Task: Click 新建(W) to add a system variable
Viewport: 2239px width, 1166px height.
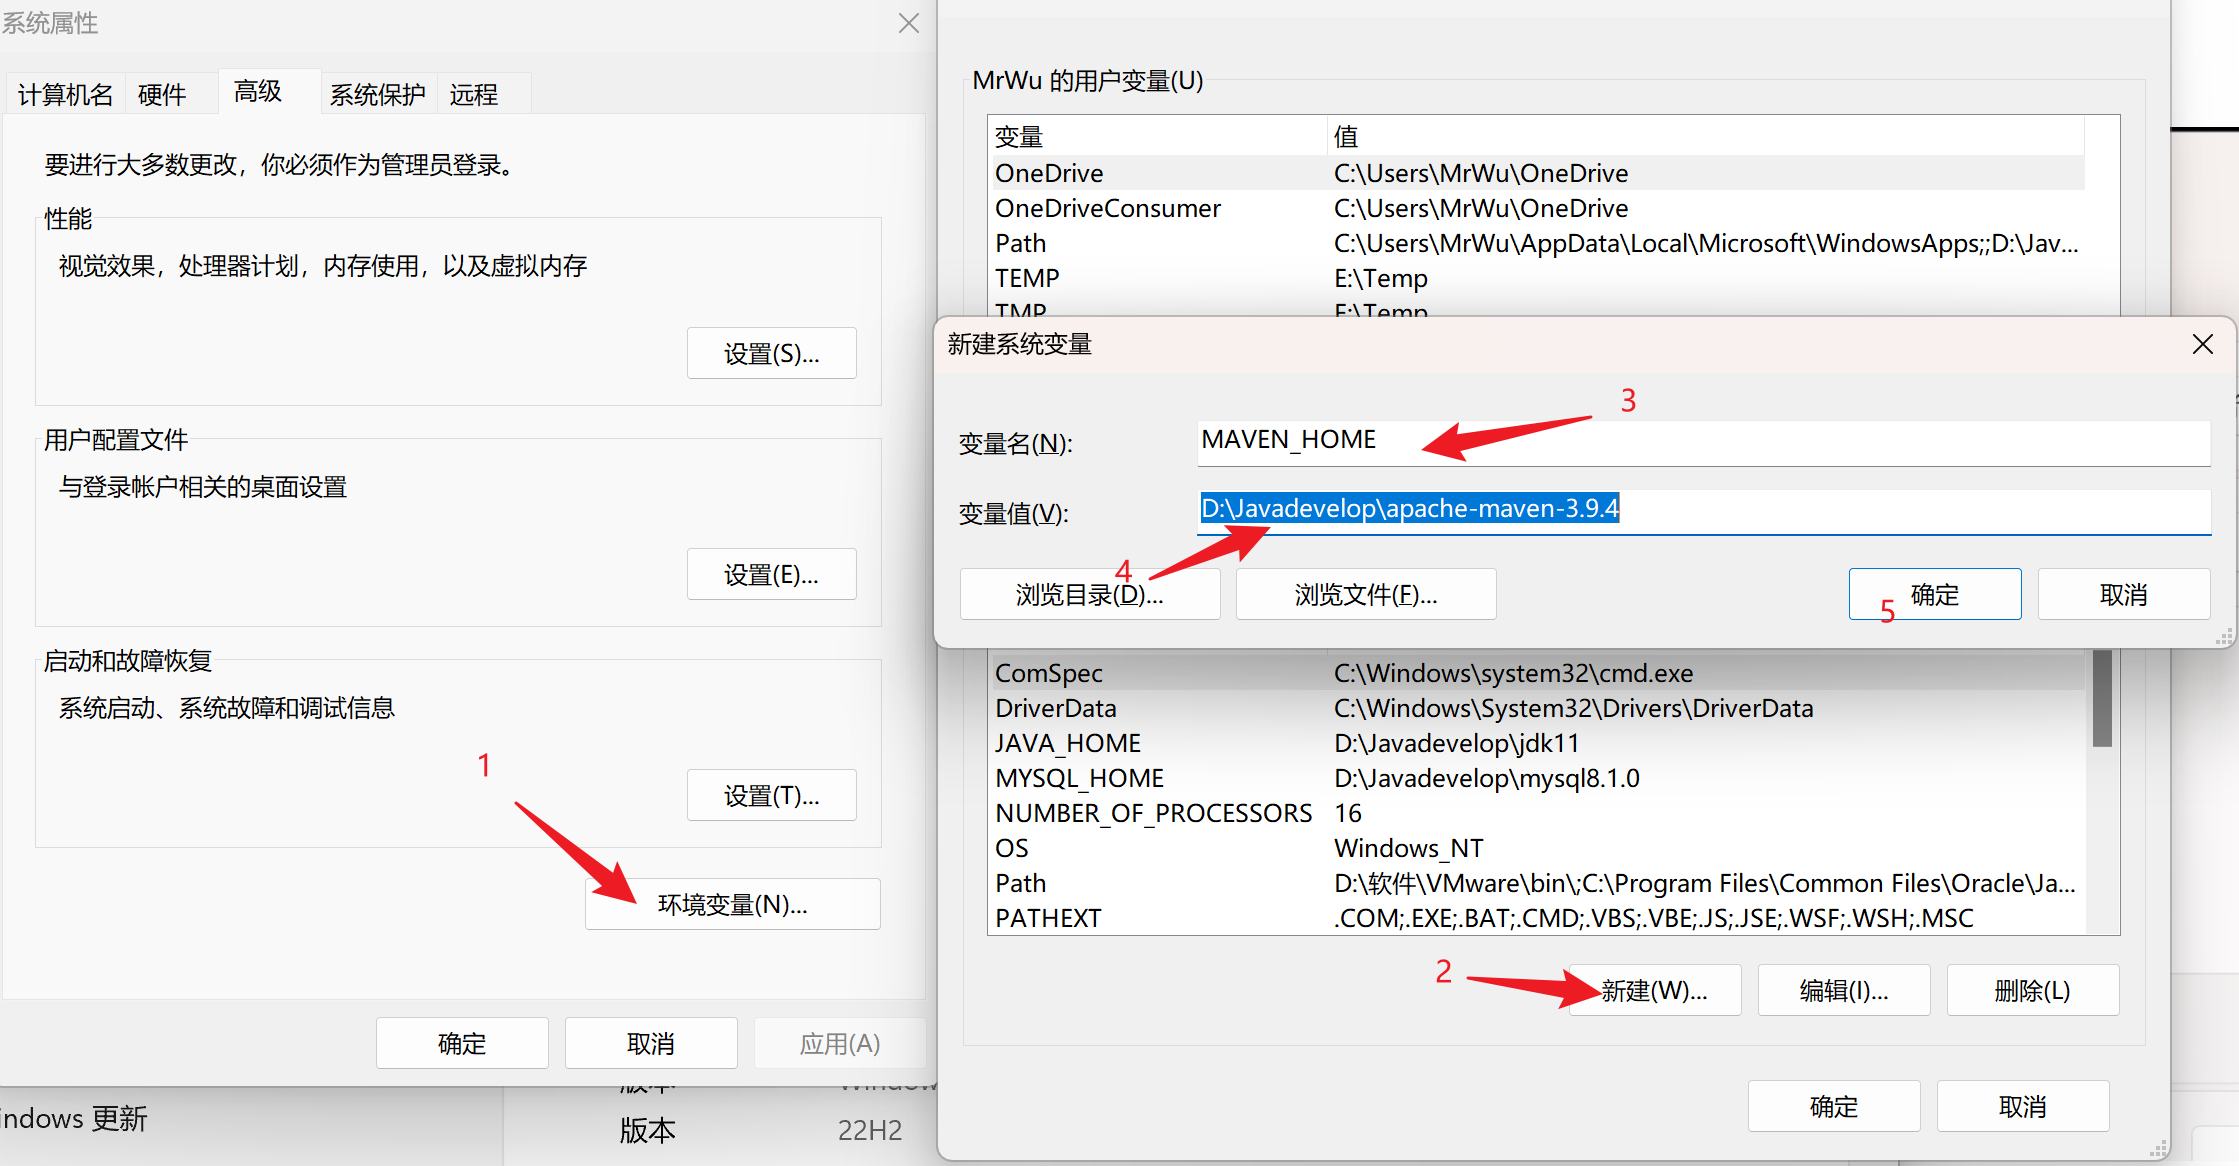Action: point(1654,989)
